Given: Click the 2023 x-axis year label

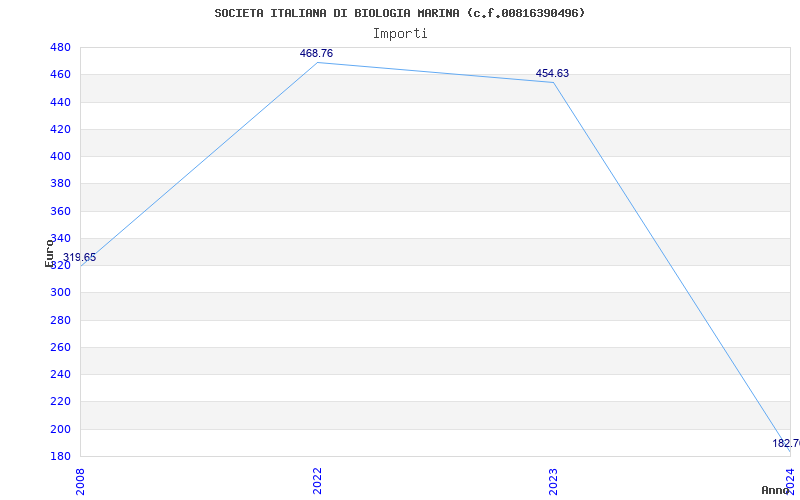Looking at the screenshot, I should pos(554,481).
